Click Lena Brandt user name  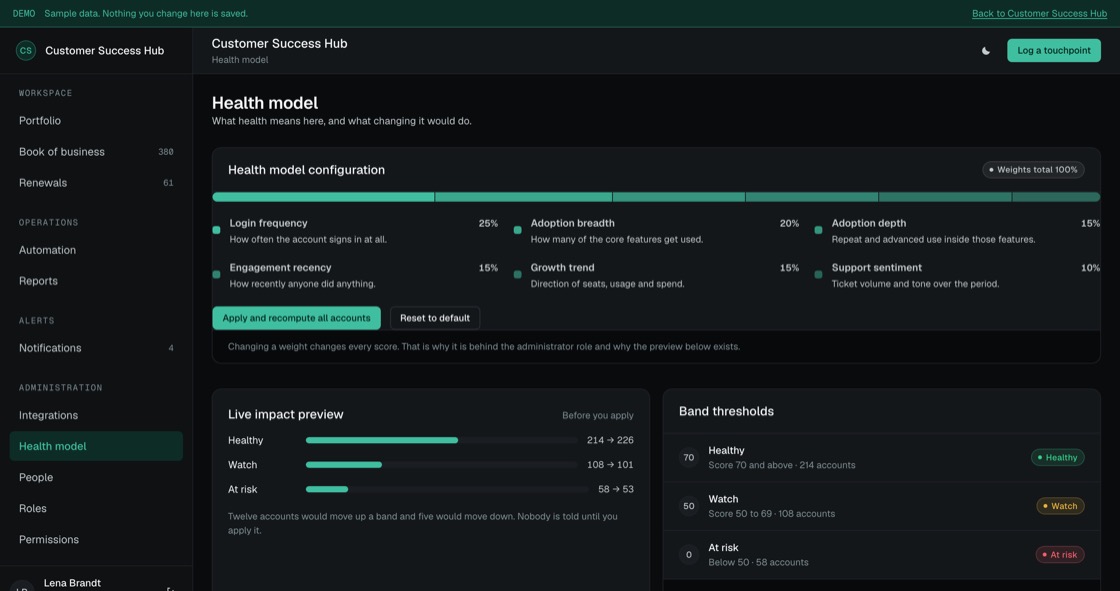coord(72,583)
